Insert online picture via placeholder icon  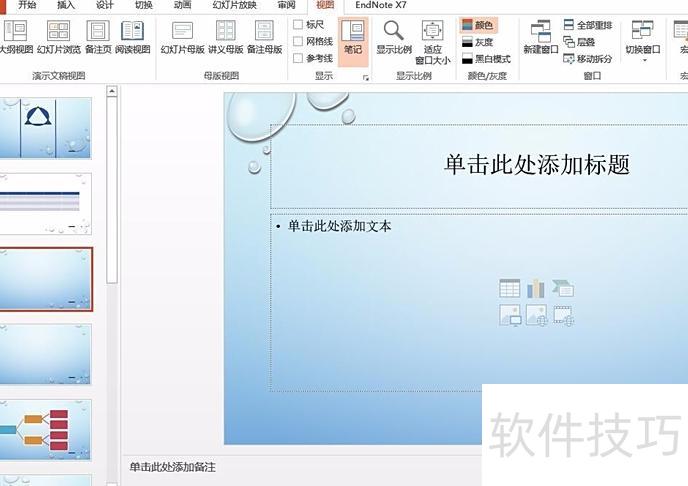click(536, 315)
